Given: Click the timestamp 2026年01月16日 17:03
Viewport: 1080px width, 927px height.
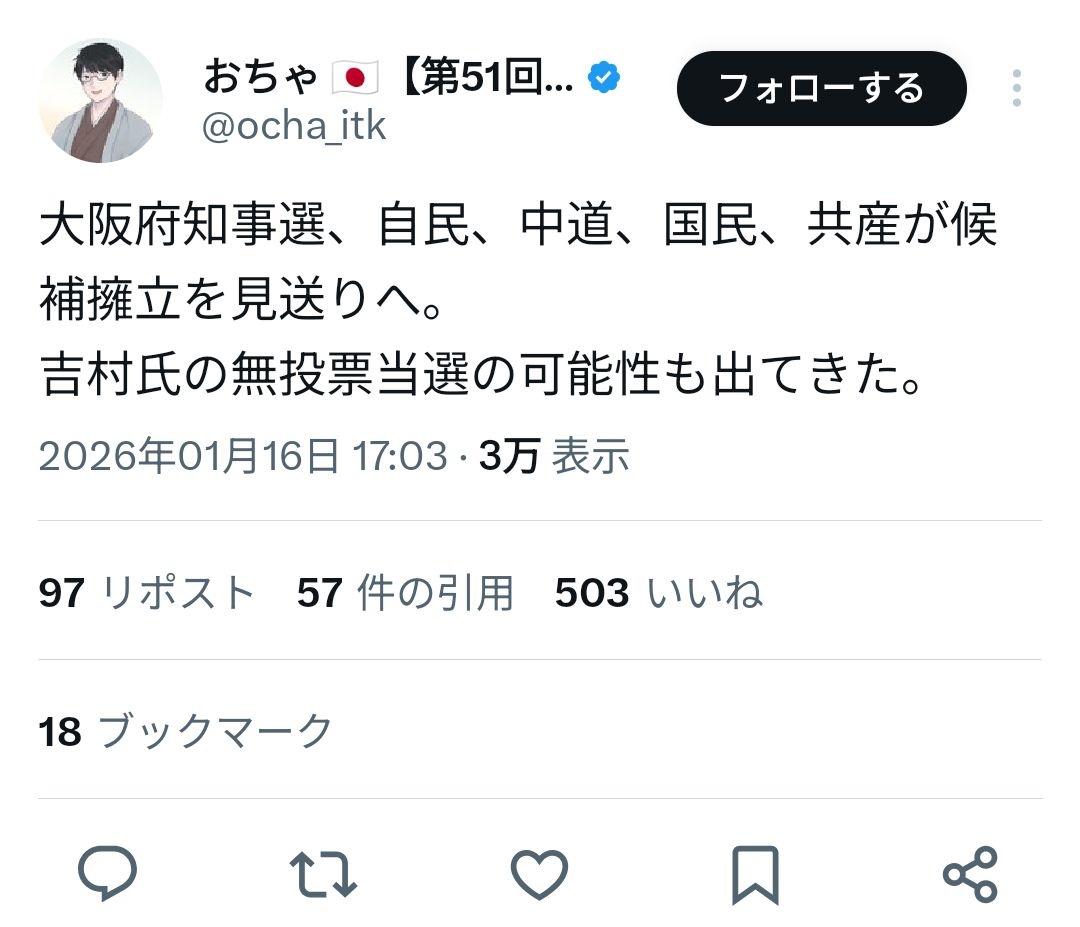Looking at the screenshot, I should pos(243,456).
